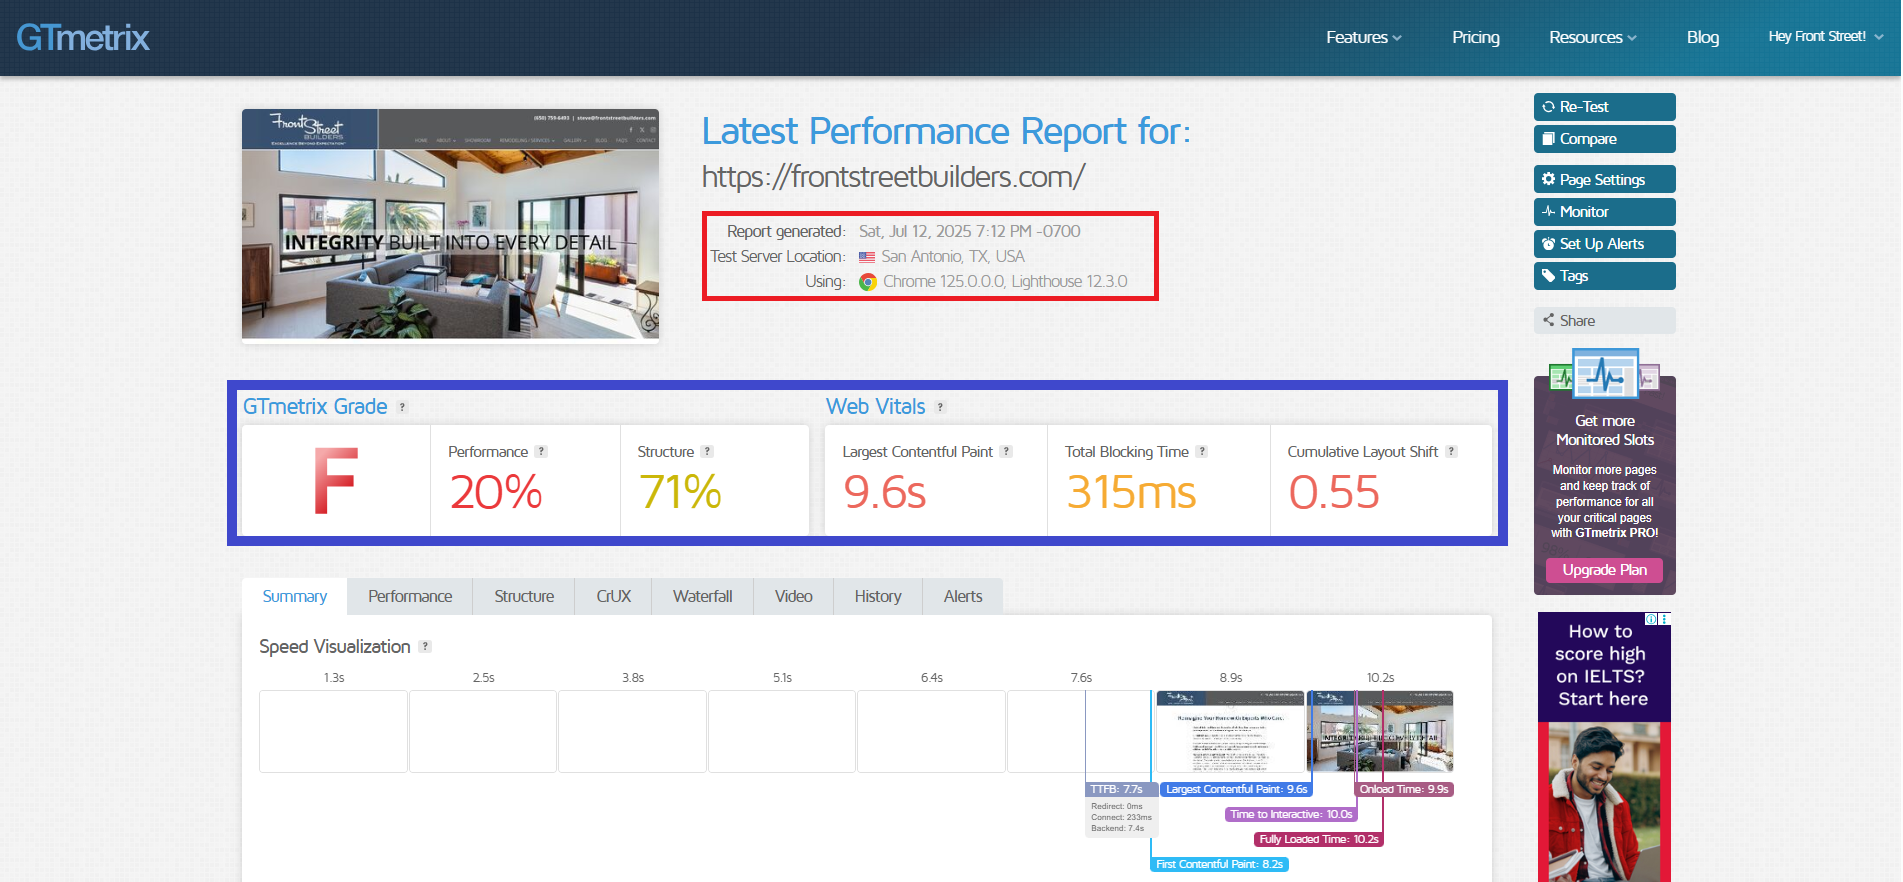
Task: Click the Monitor button
Action: pyautogui.click(x=1604, y=211)
